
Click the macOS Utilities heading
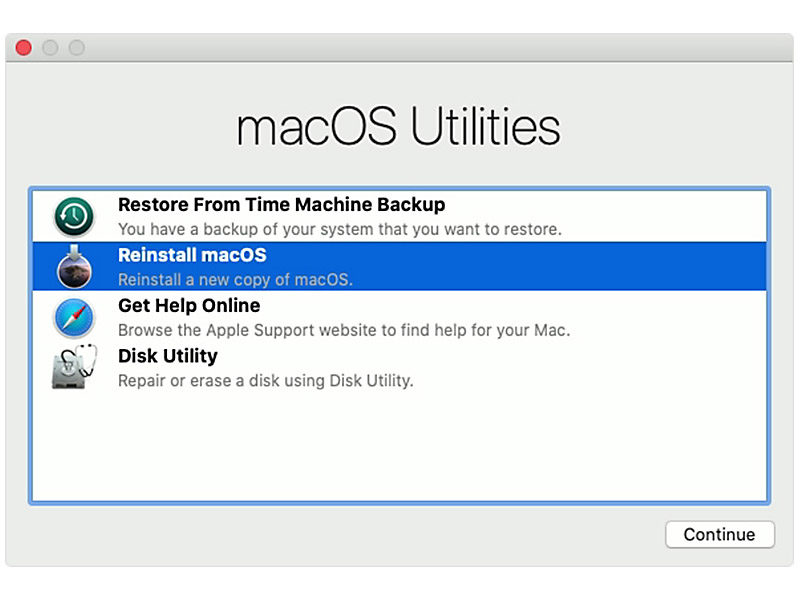tap(398, 128)
